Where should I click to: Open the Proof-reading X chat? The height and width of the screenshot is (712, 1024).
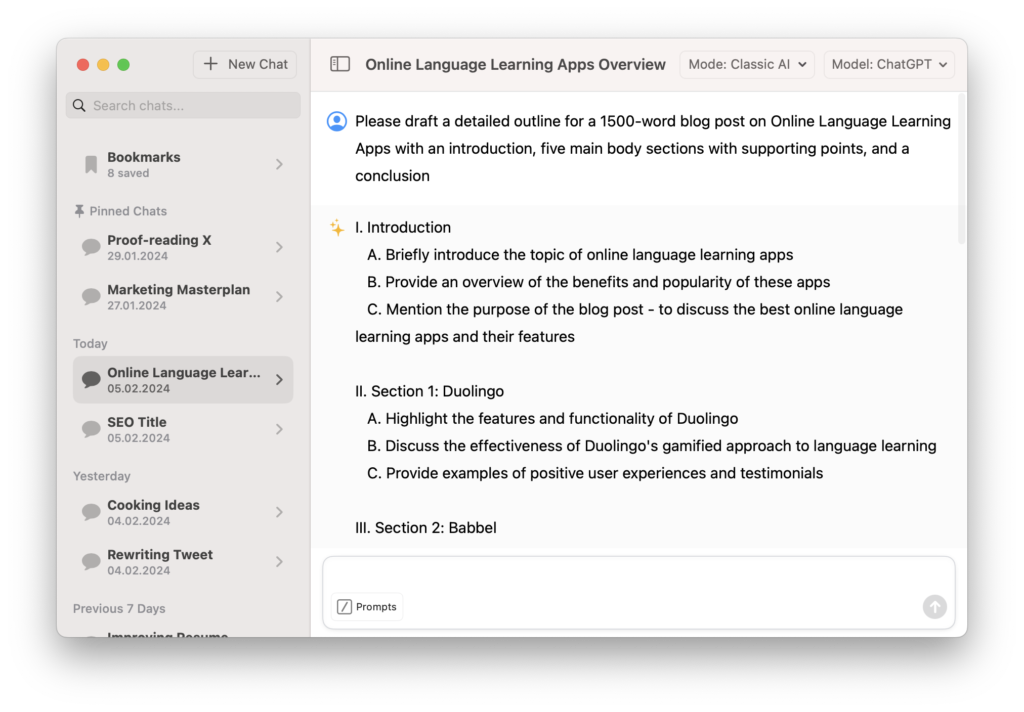183,247
